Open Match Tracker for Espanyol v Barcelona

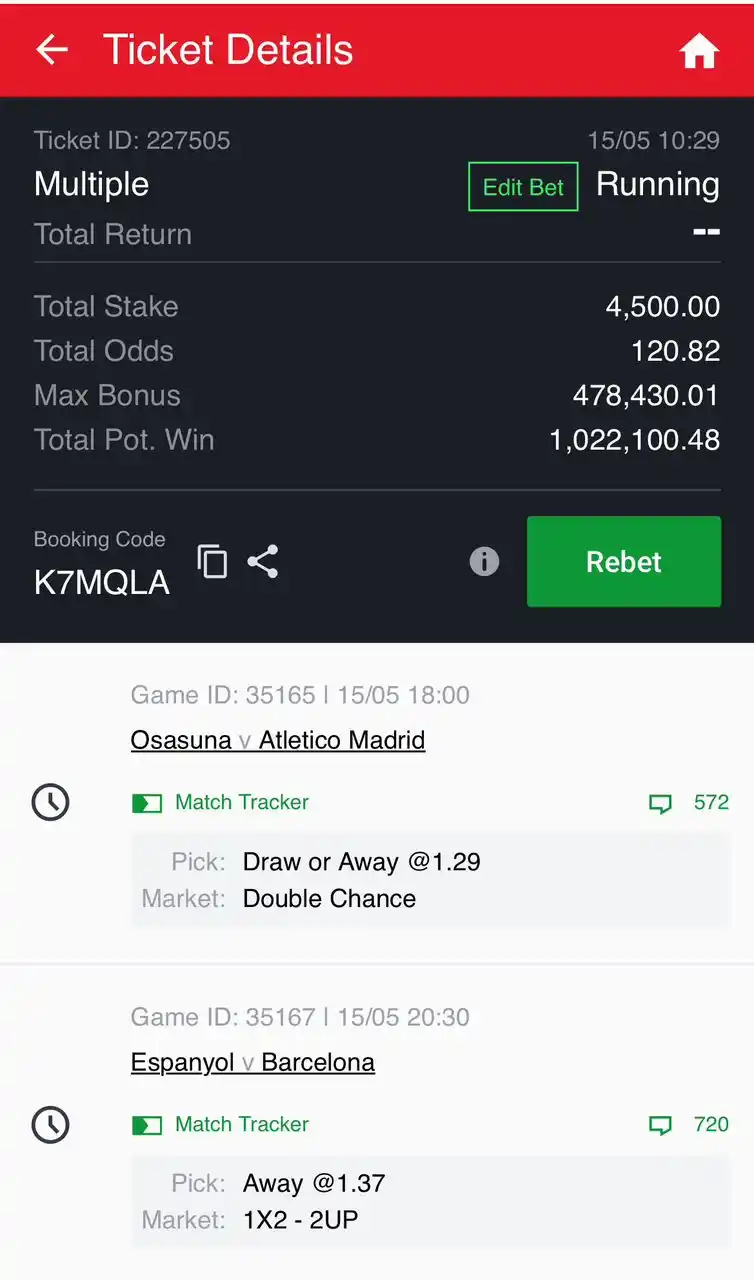click(x=220, y=1124)
